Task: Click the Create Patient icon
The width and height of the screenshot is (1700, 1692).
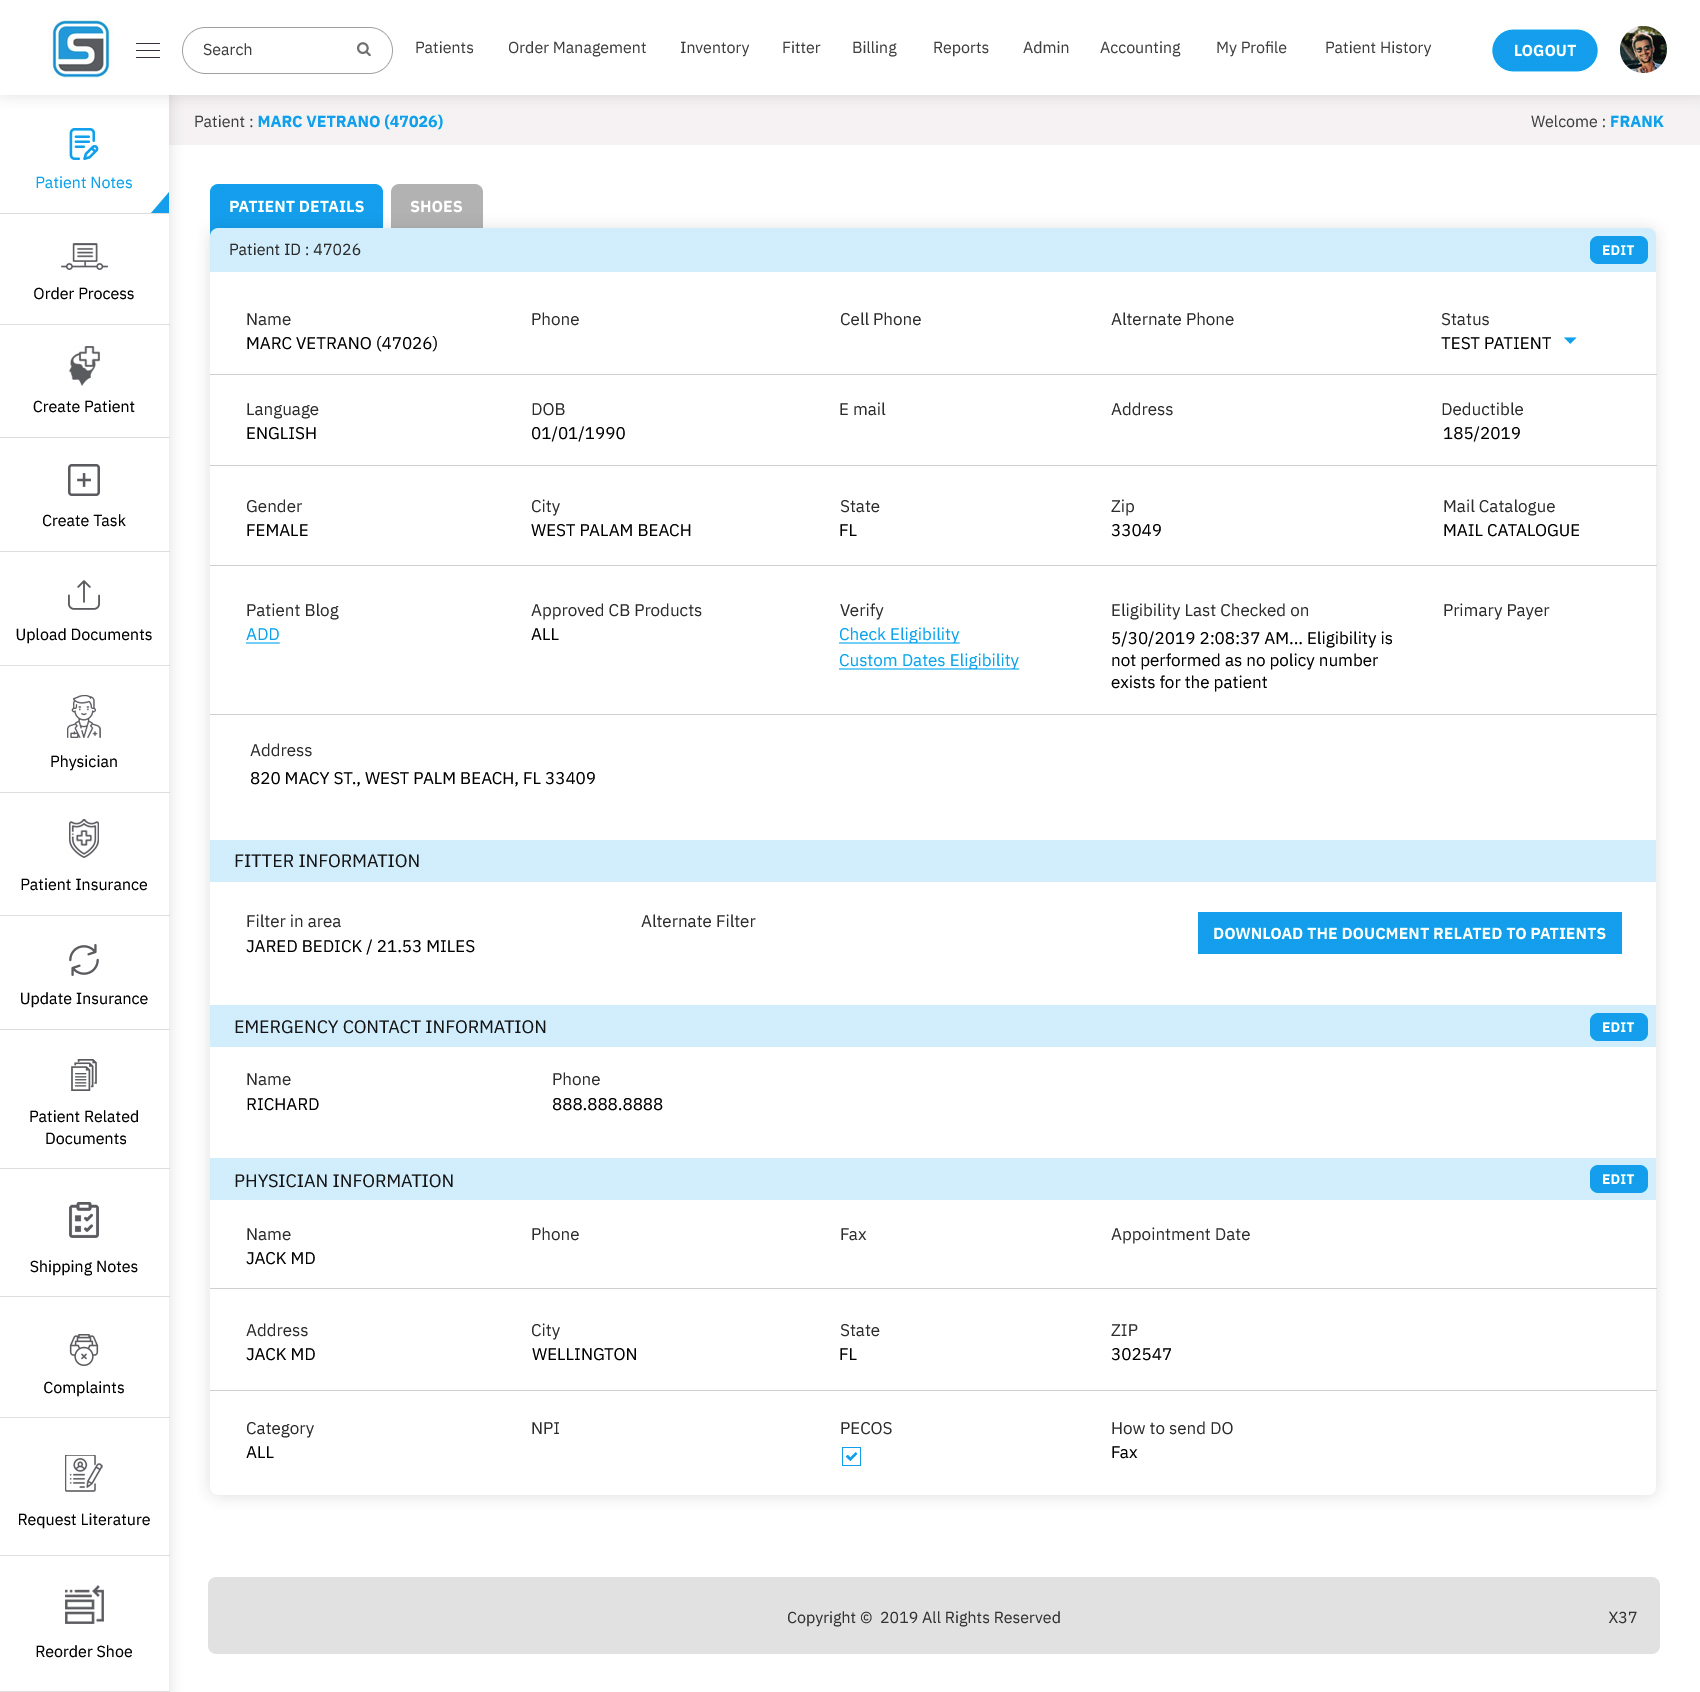Action: tap(84, 366)
